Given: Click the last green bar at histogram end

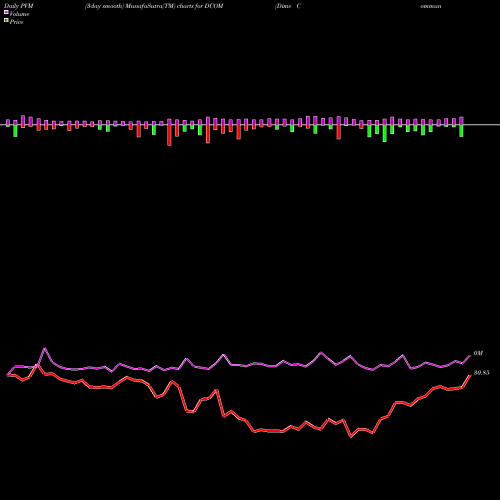Looking at the screenshot, I should [461, 131].
